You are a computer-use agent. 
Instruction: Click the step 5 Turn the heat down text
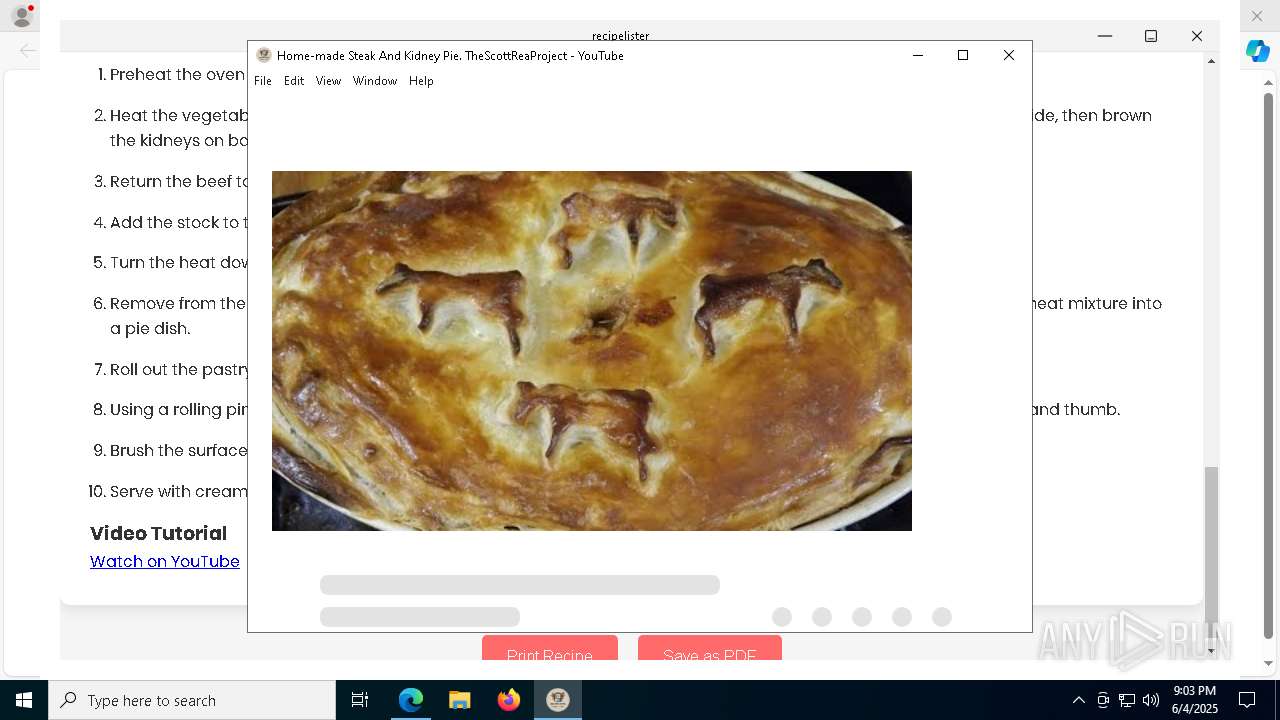click(x=179, y=262)
